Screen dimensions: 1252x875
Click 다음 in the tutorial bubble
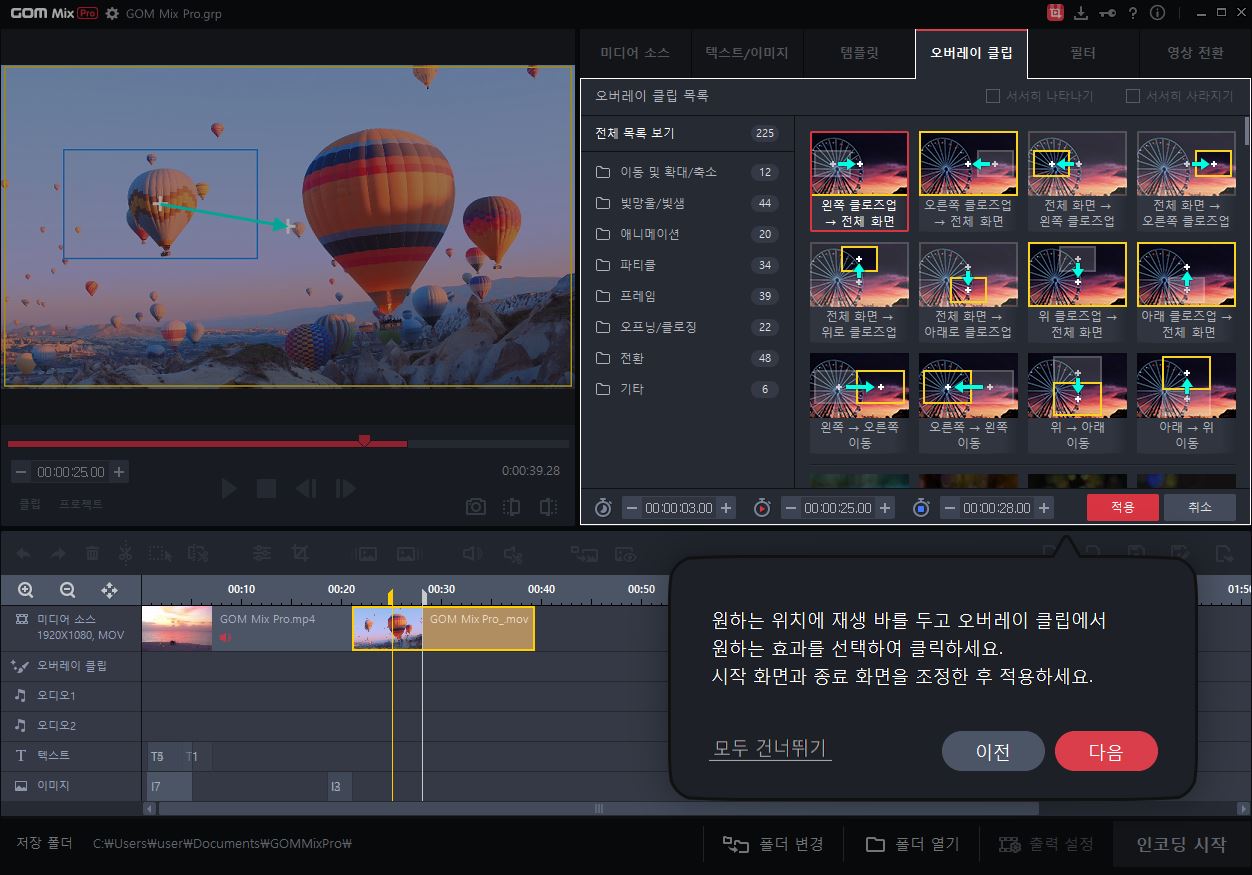coord(1106,752)
